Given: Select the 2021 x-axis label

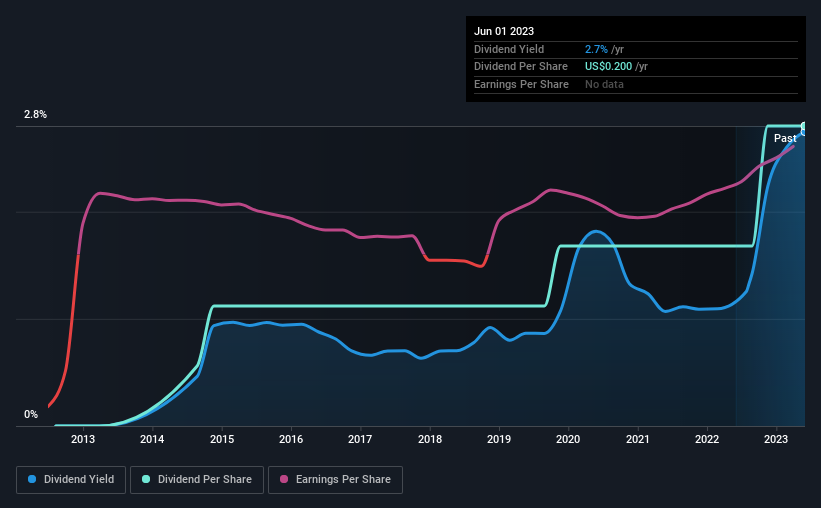Looking at the screenshot, I should (638, 439).
